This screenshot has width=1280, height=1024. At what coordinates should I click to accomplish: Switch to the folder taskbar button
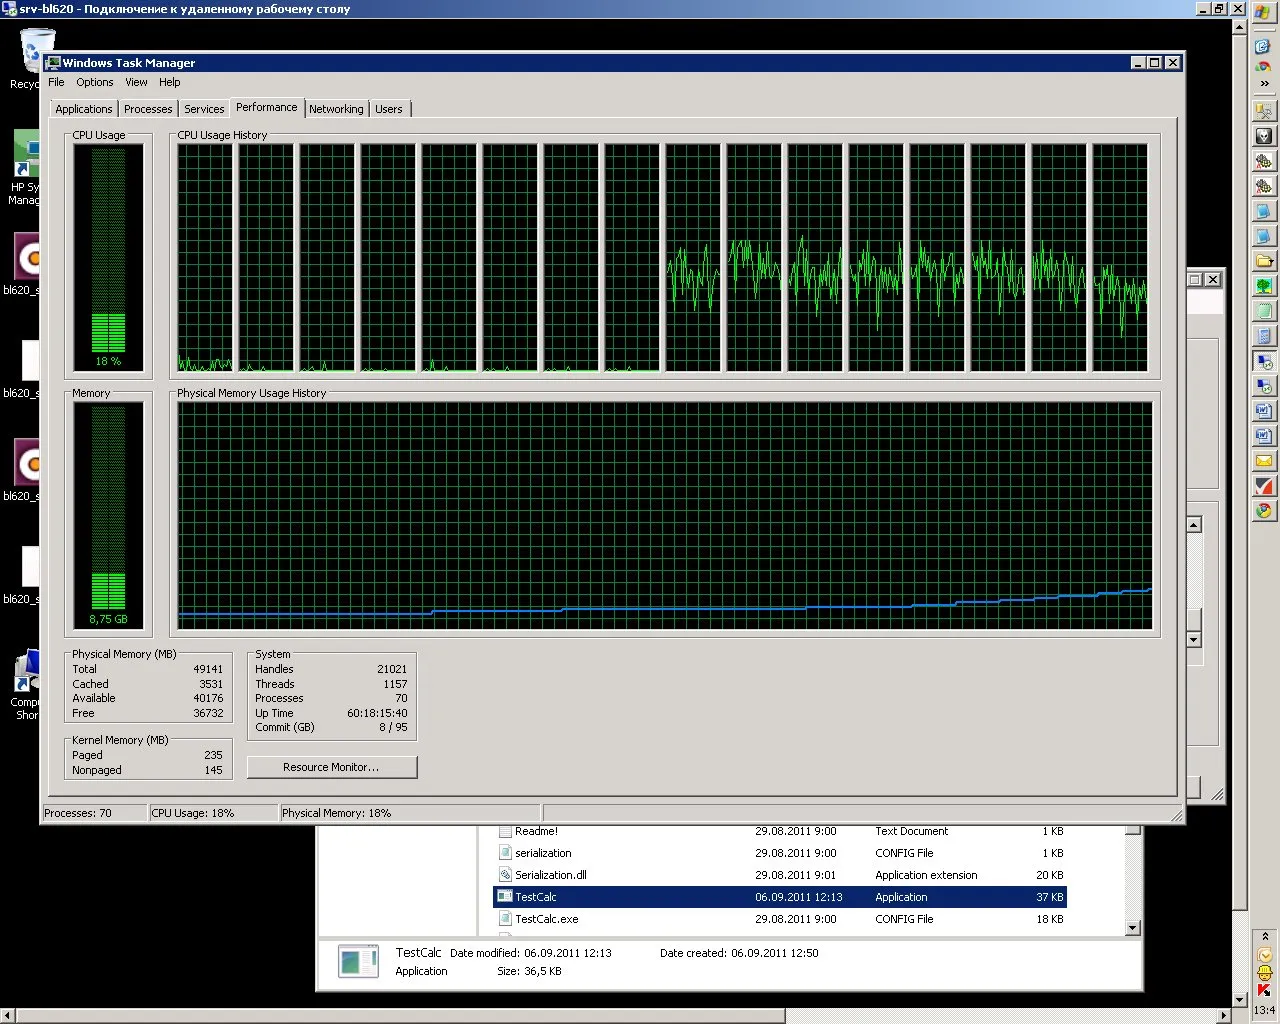pyautogui.click(x=1264, y=260)
